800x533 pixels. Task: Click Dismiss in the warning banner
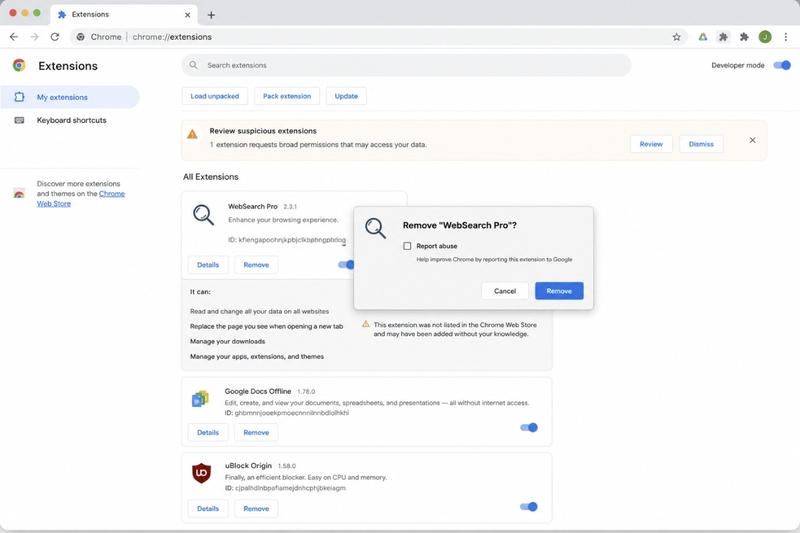point(701,144)
